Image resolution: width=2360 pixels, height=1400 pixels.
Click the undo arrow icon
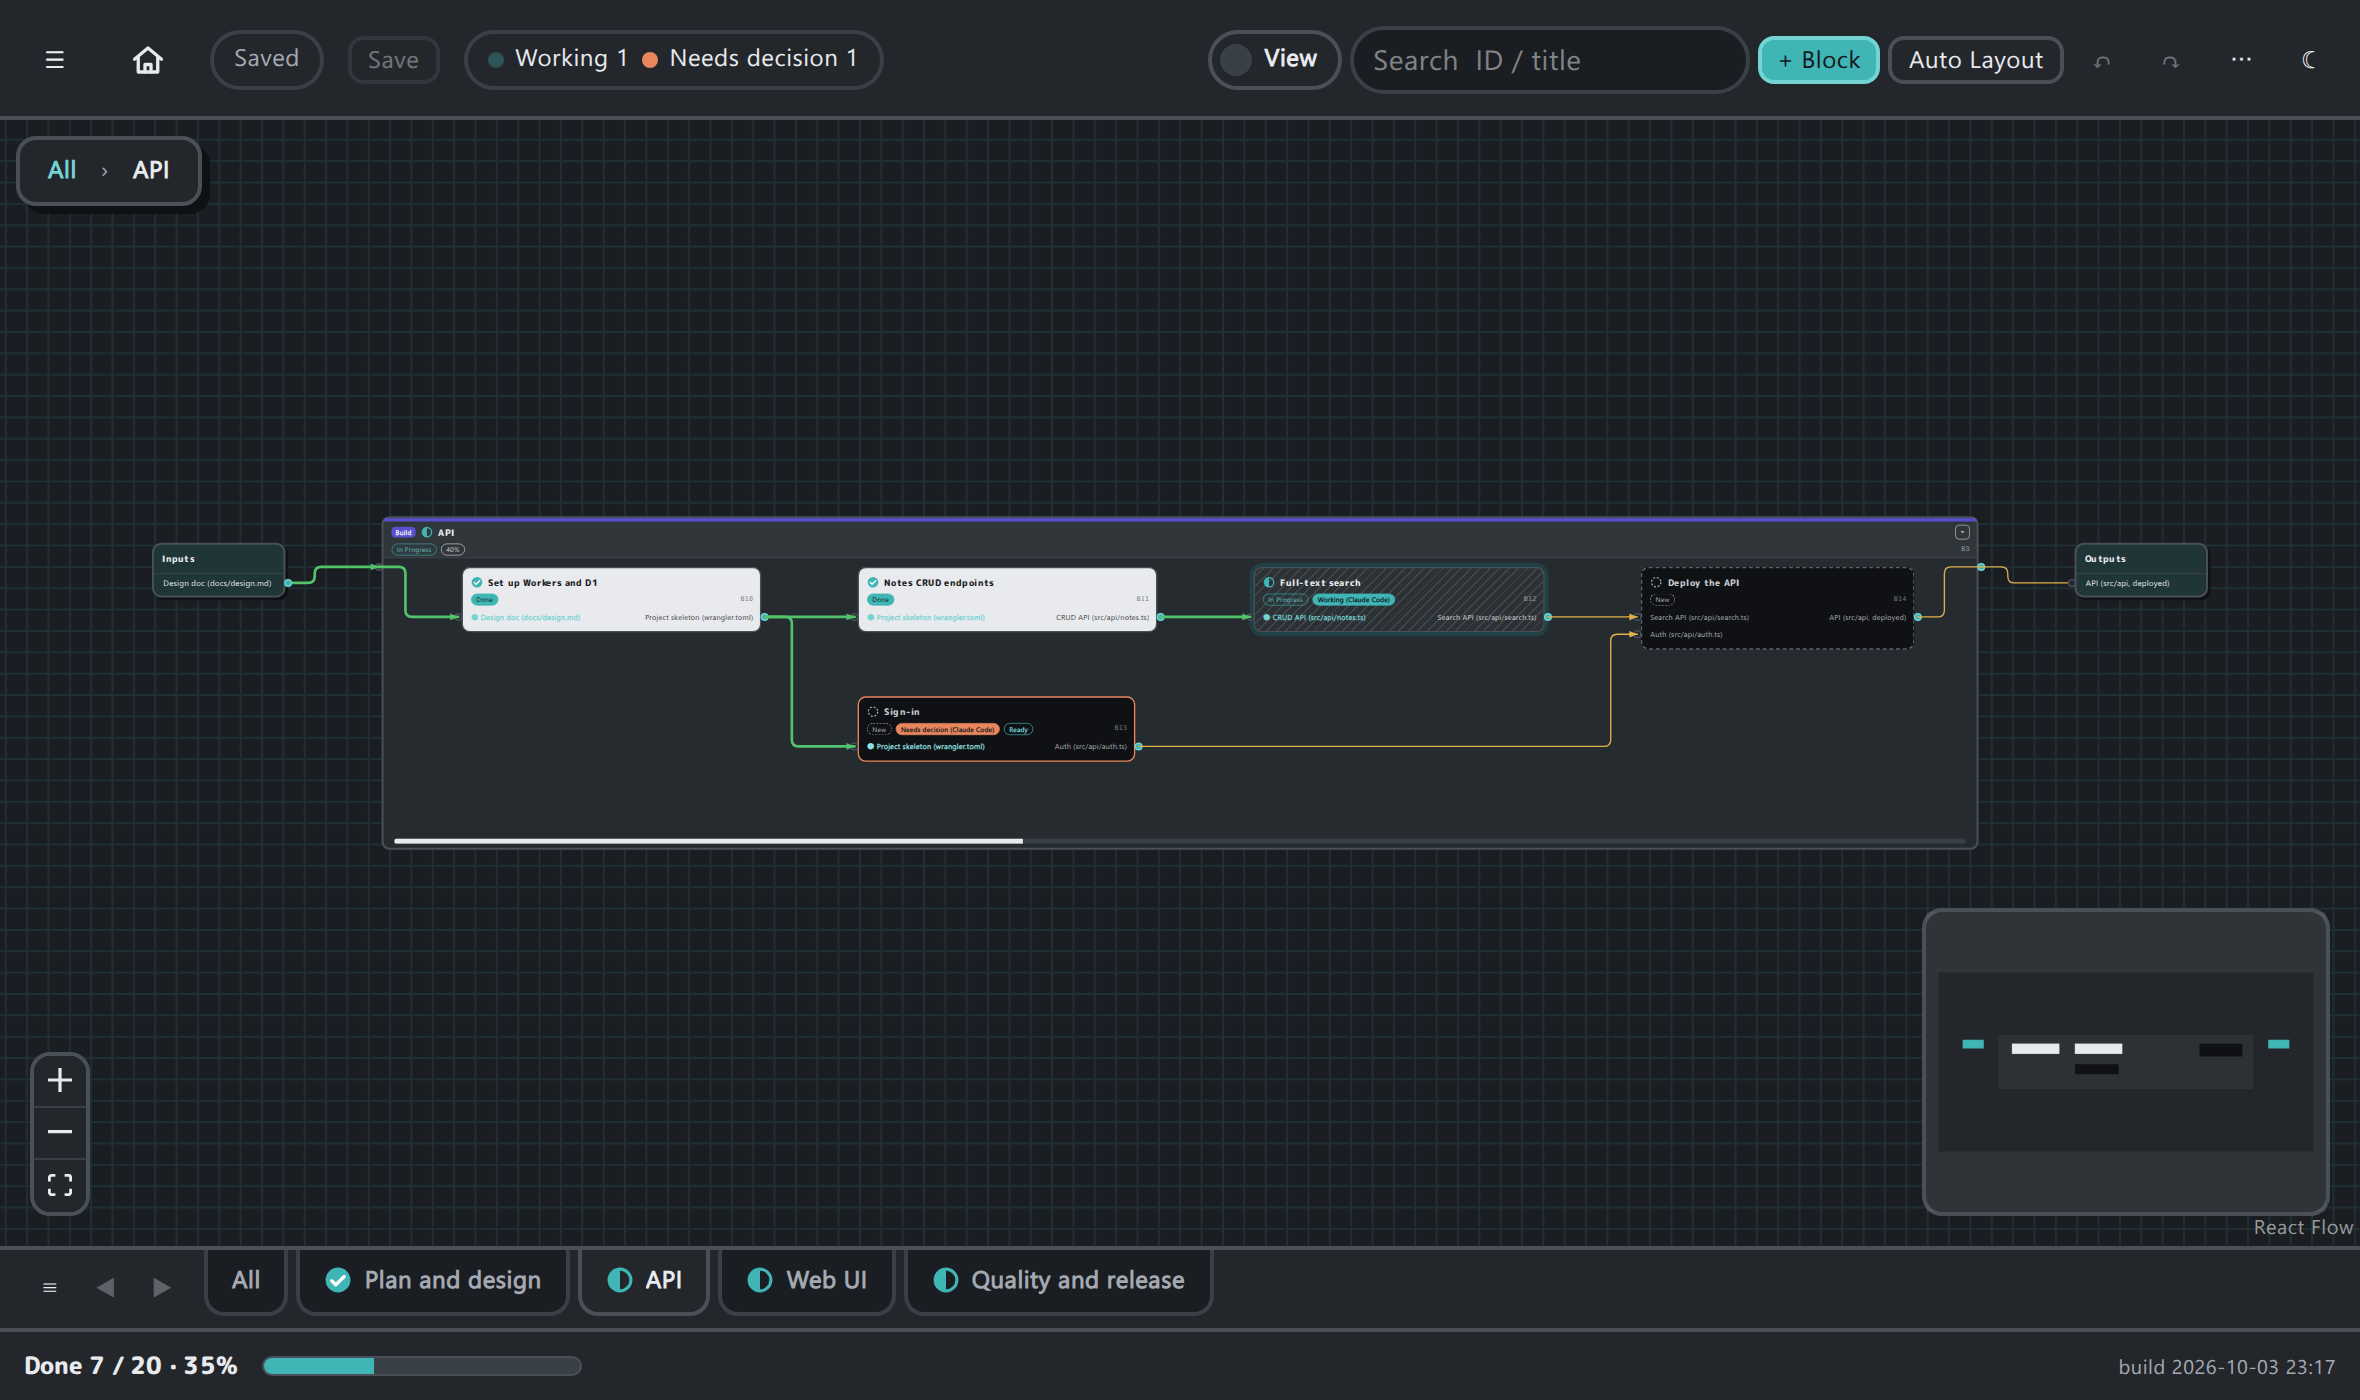click(x=2102, y=61)
